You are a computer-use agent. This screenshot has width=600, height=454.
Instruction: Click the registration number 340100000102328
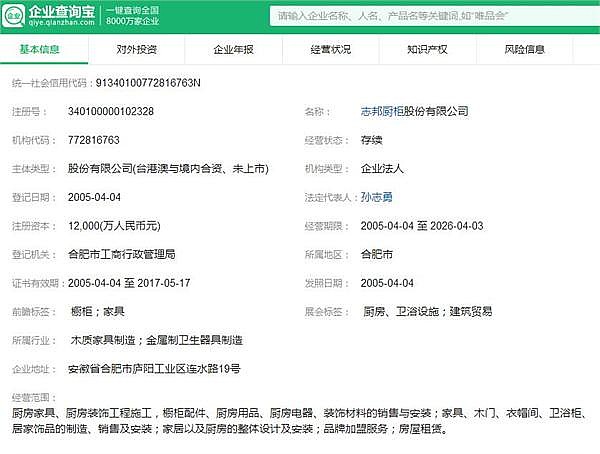point(110,111)
